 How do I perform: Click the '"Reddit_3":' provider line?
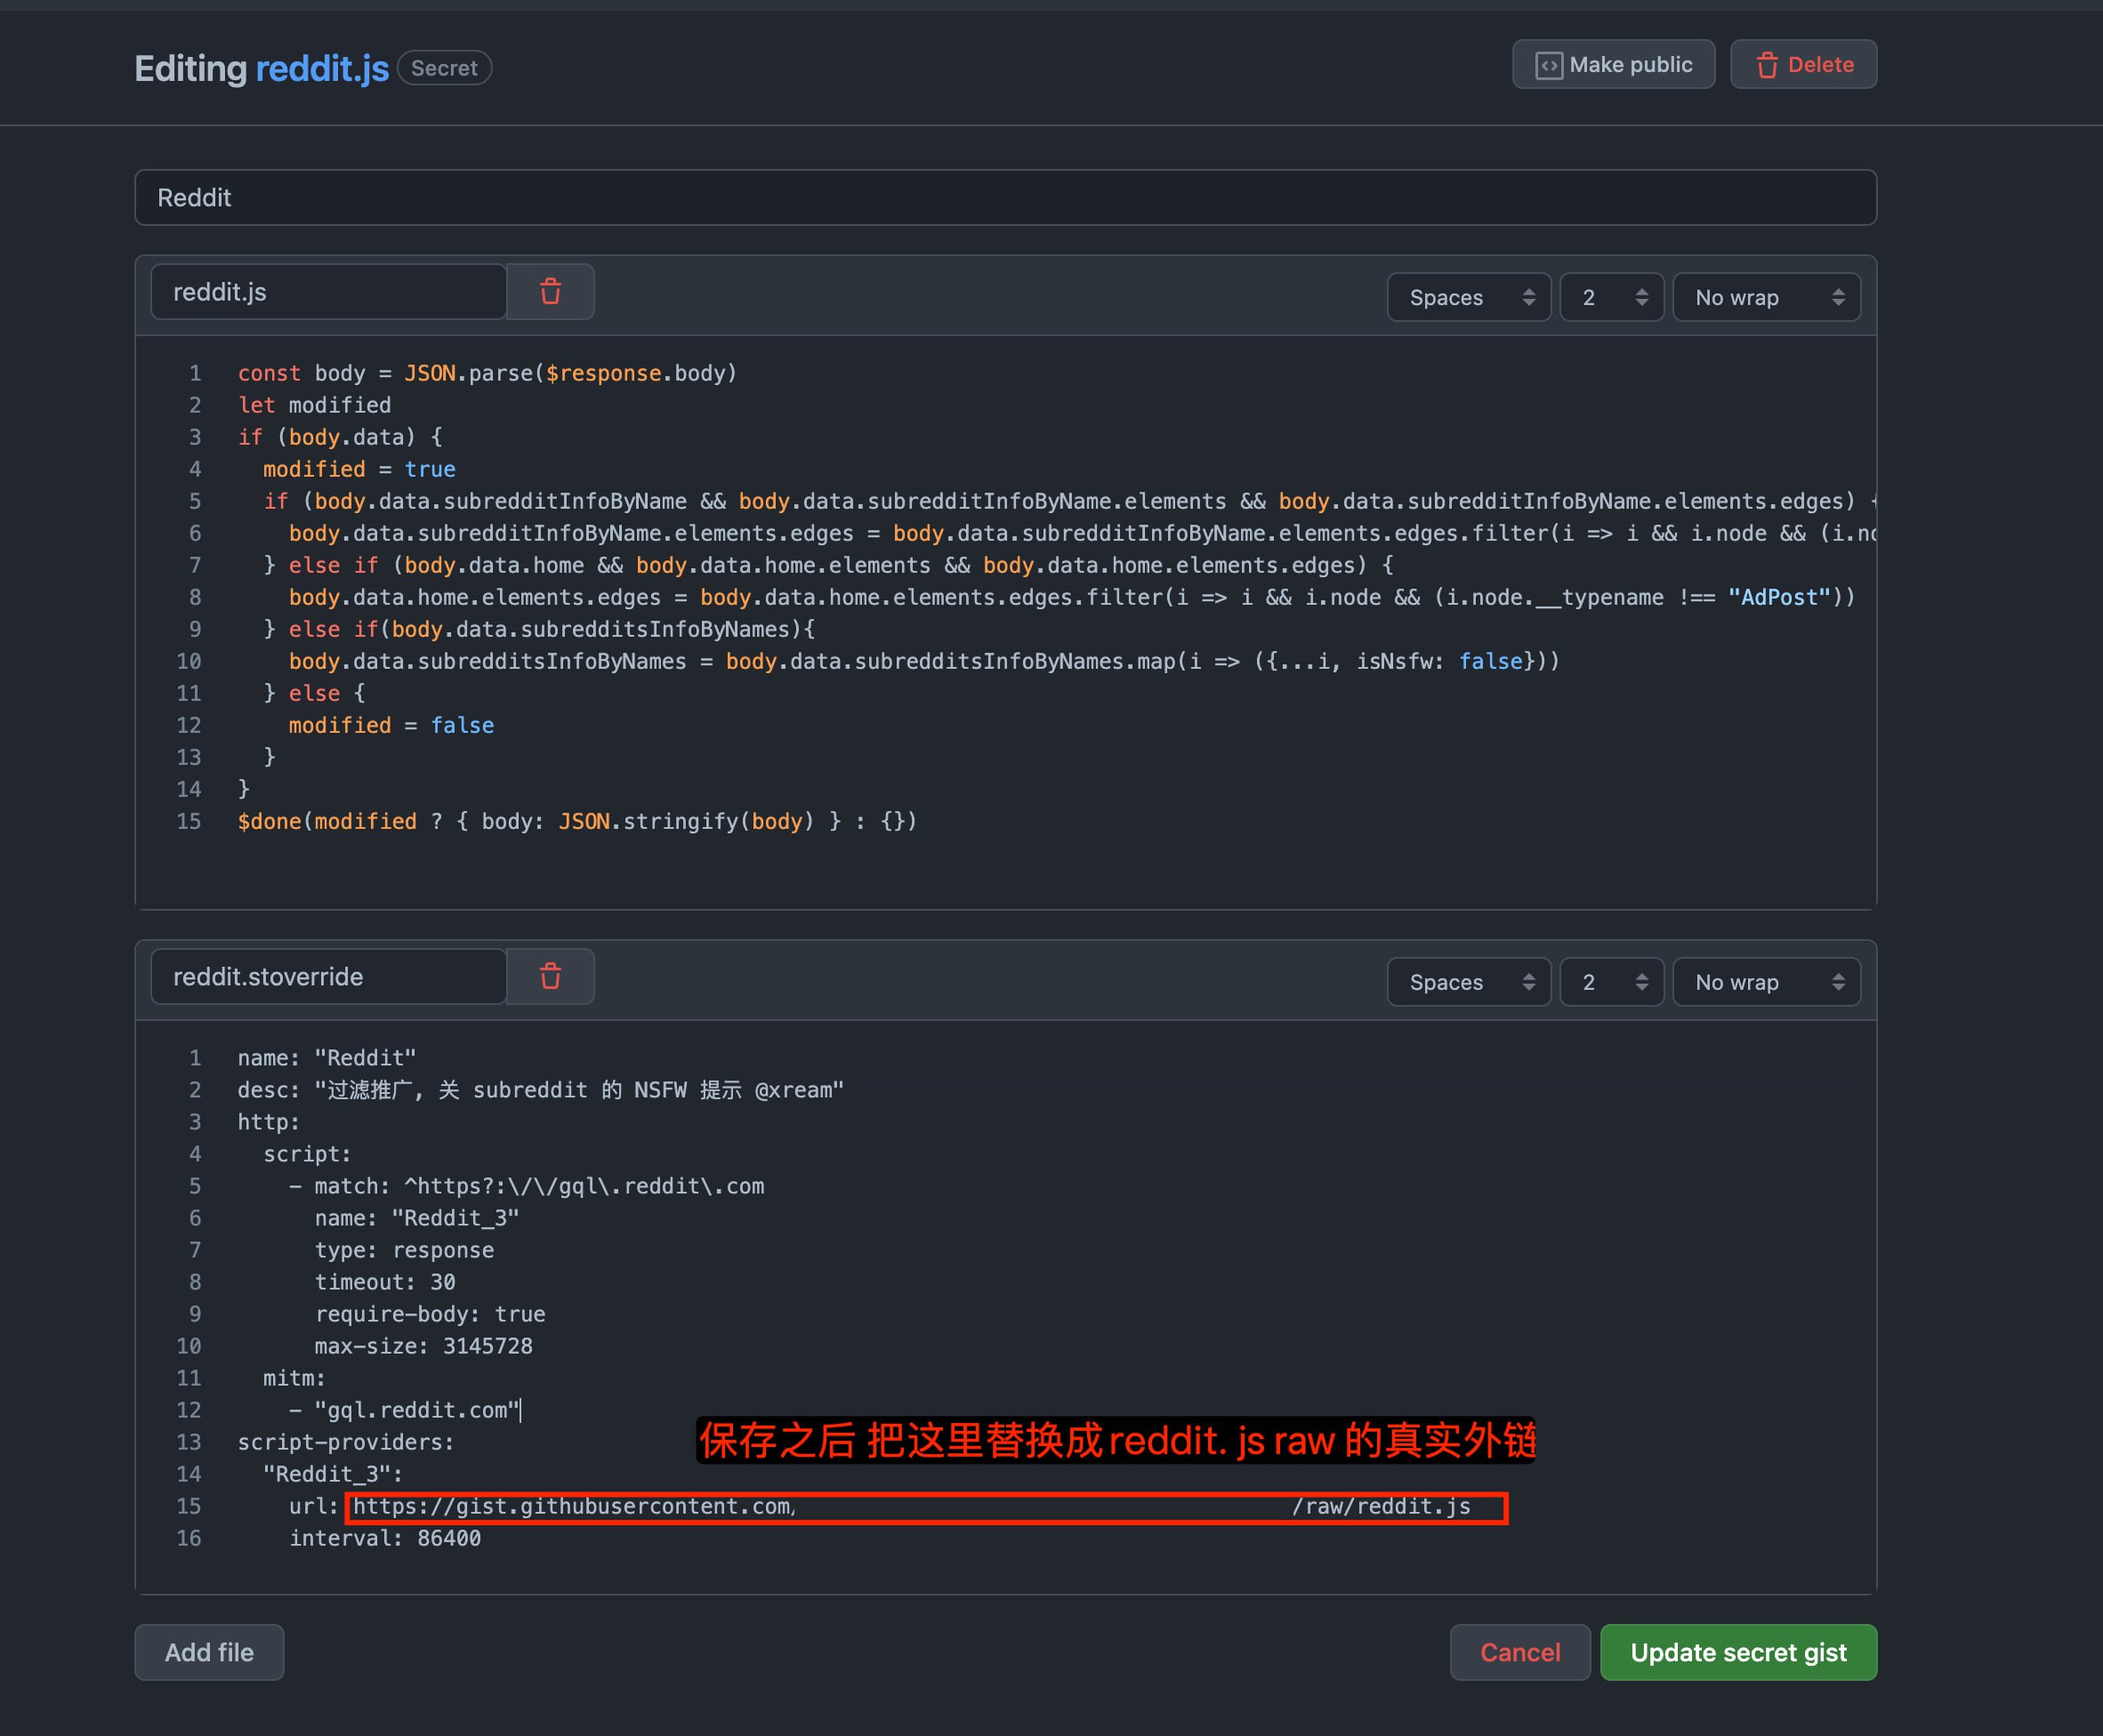333,1474
